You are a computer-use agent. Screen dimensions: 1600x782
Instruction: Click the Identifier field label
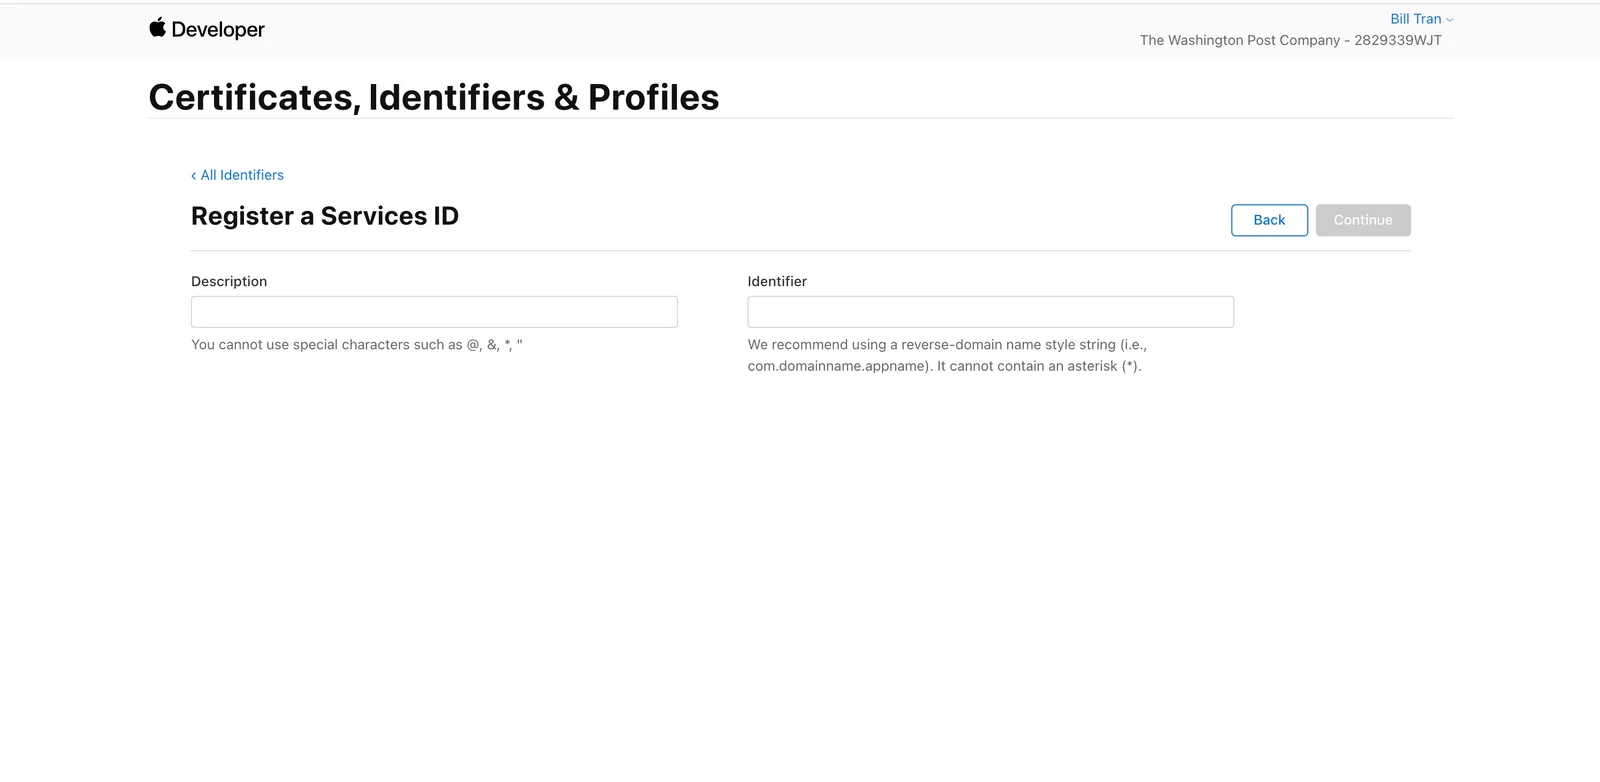pos(777,282)
